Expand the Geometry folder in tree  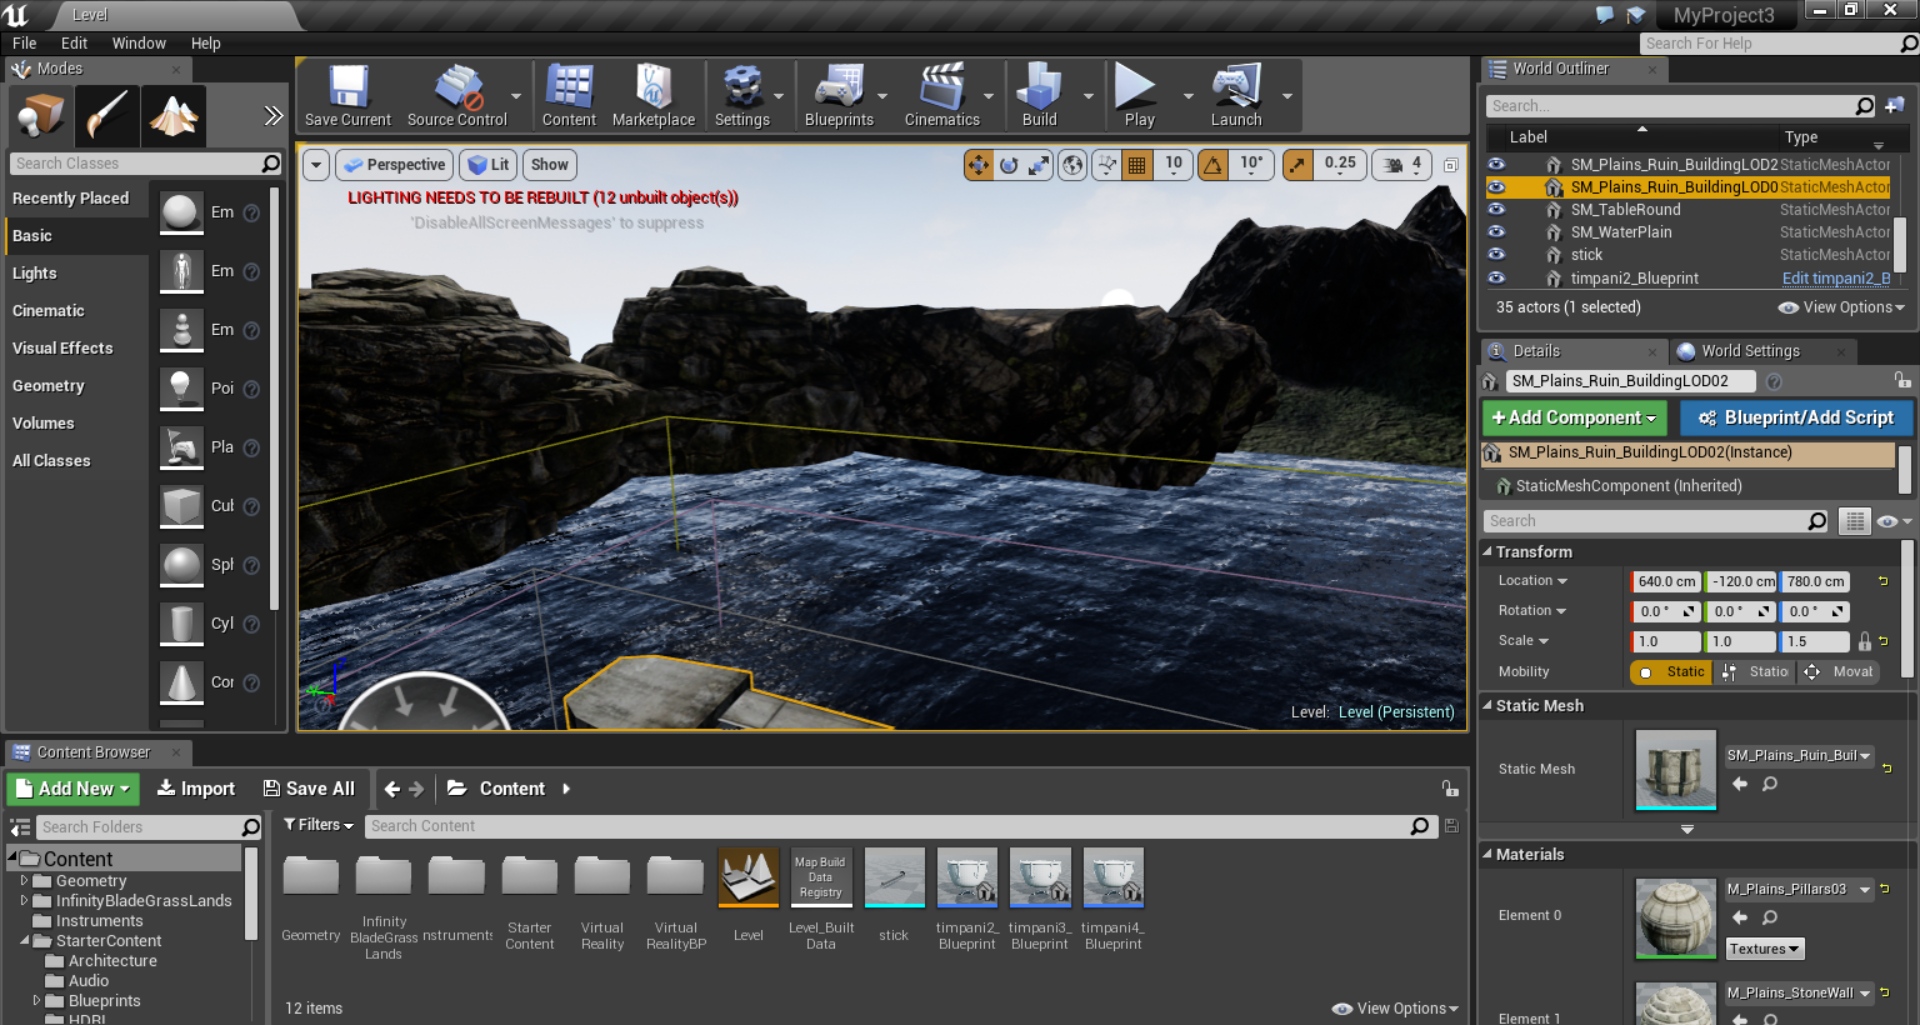[24, 881]
